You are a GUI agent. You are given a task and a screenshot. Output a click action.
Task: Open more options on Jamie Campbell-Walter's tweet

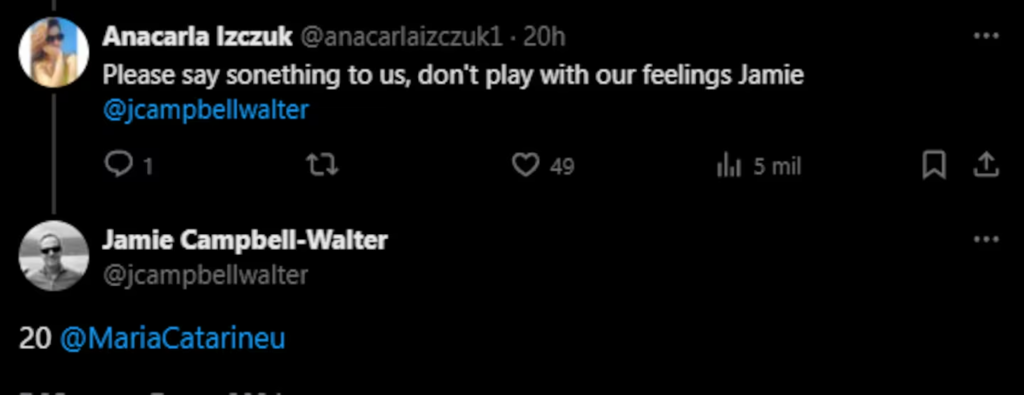point(986,240)
